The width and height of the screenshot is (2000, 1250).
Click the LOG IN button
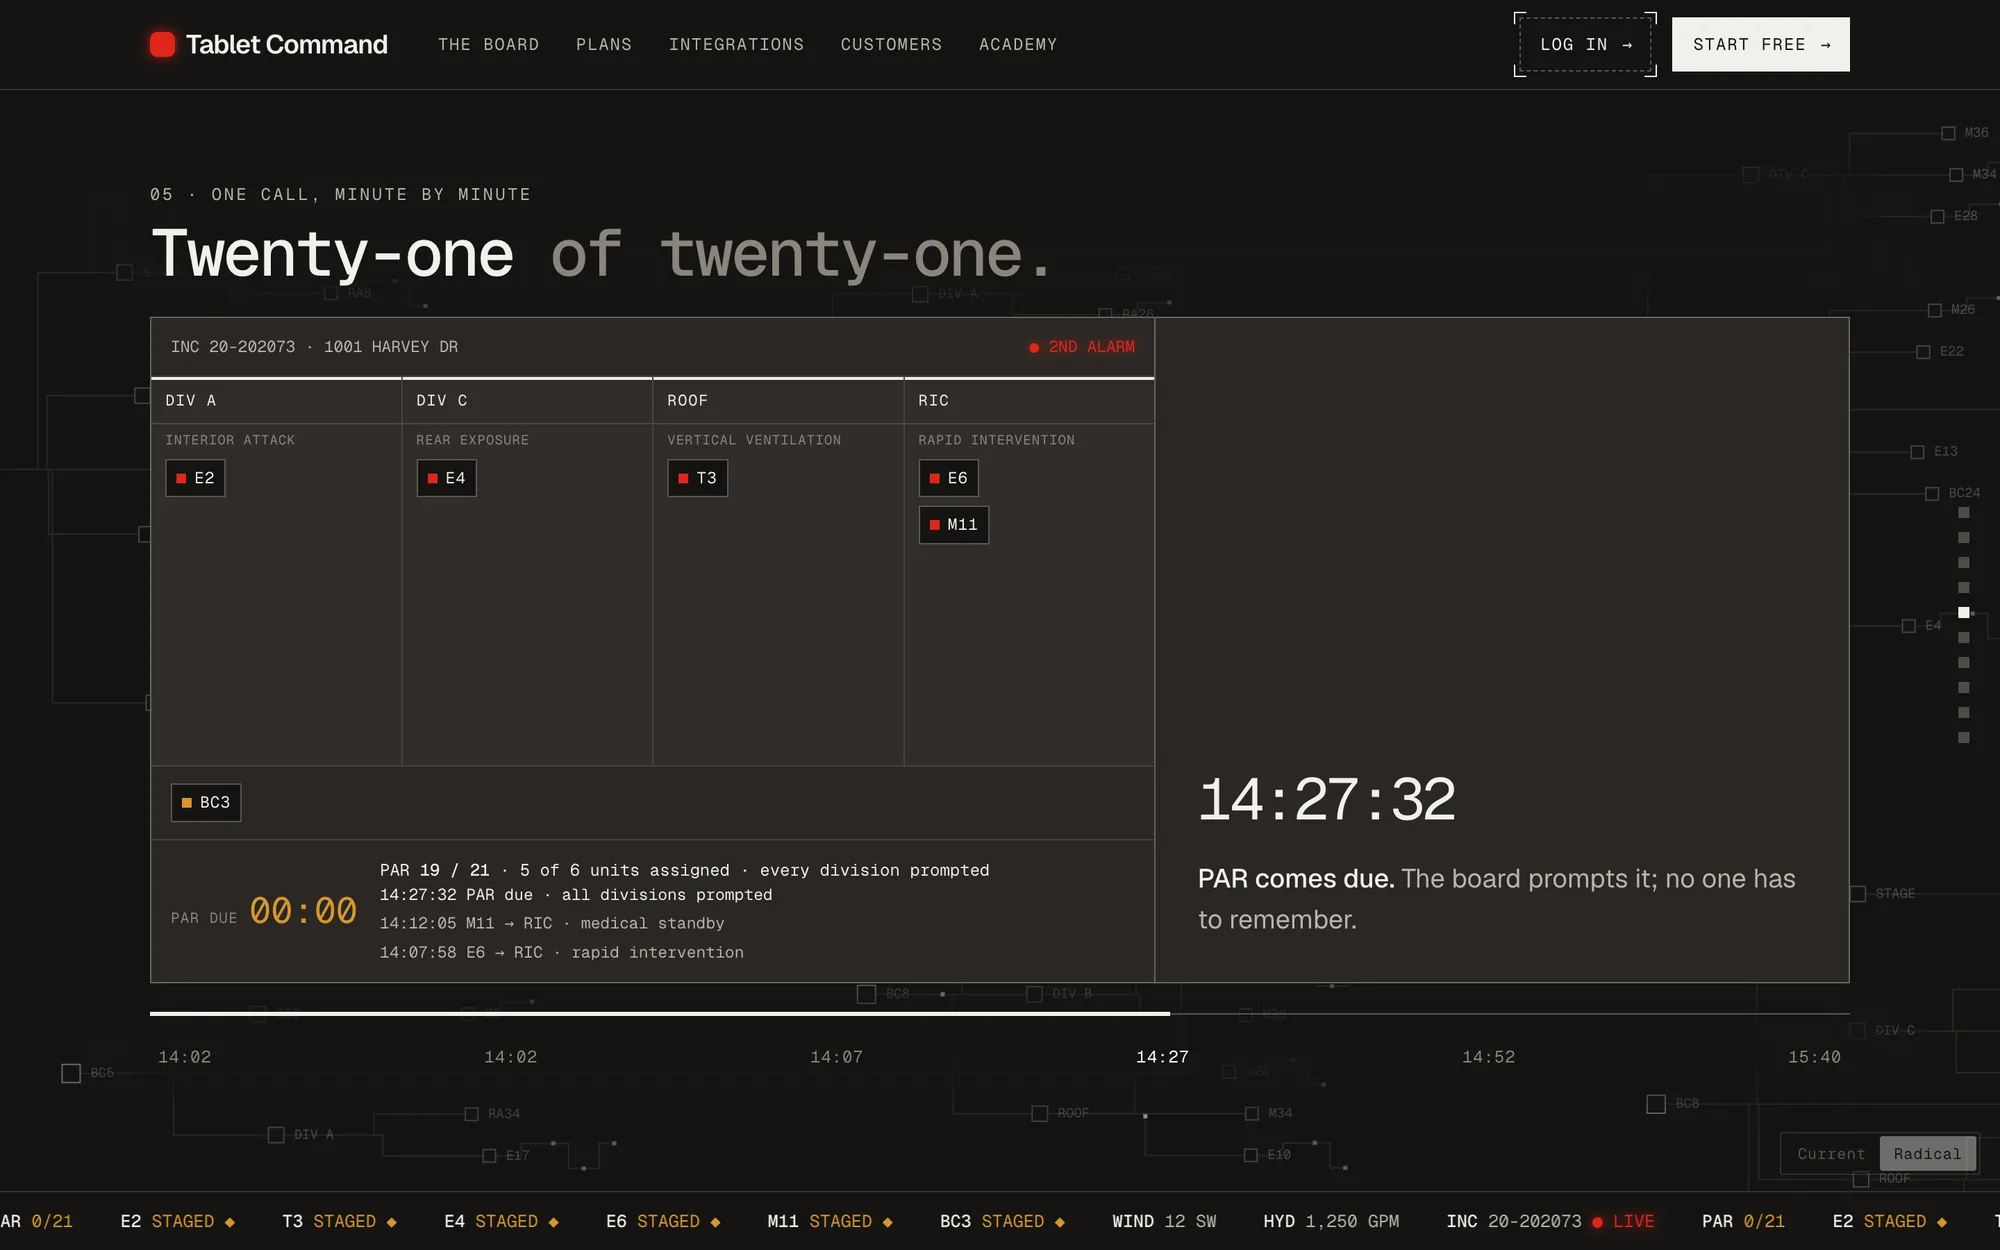(1586, 45)
